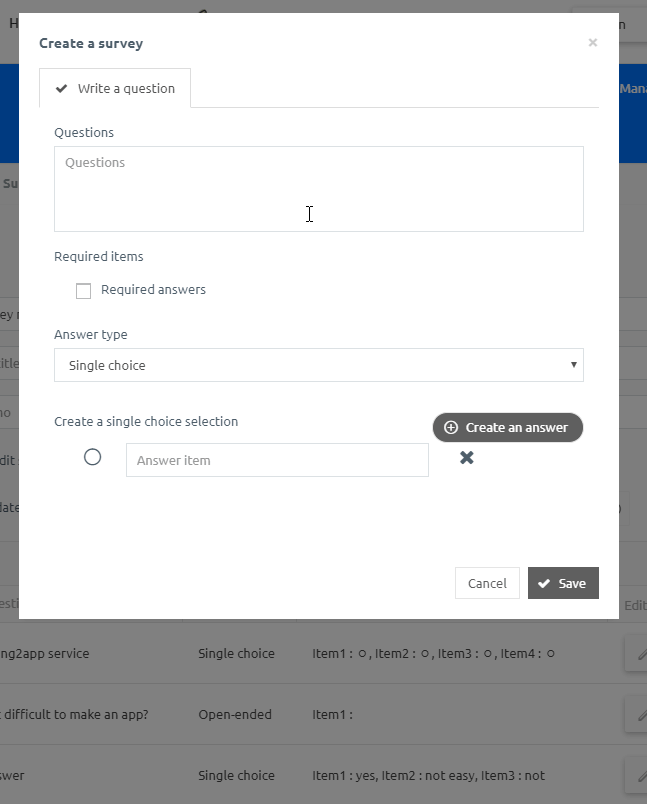Open the Answer type dropdown
This screenshot has height=804, width=647.
(318, 364)
